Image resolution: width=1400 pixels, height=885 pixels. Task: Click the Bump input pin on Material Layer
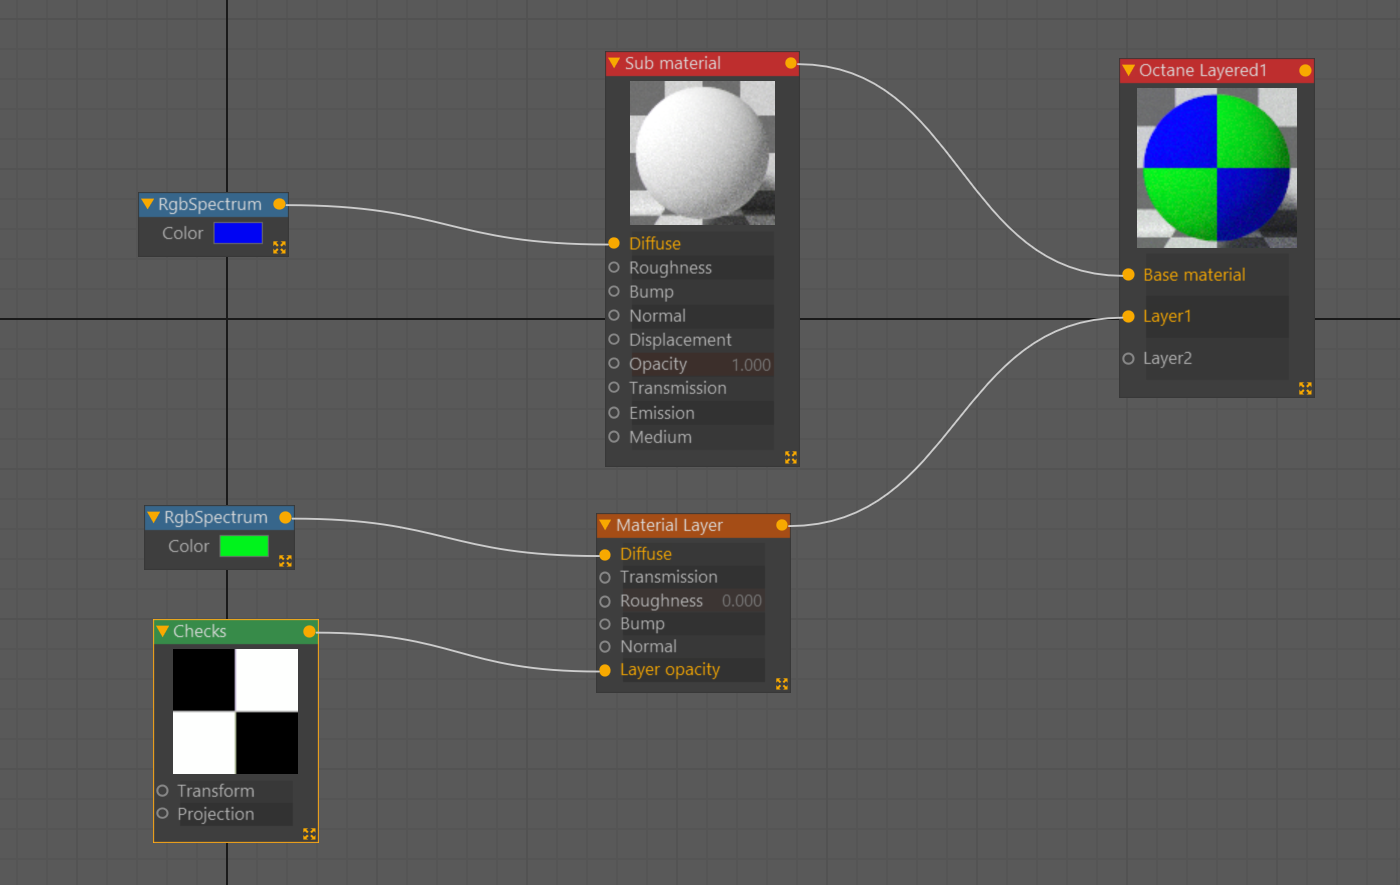click(605, 624)
